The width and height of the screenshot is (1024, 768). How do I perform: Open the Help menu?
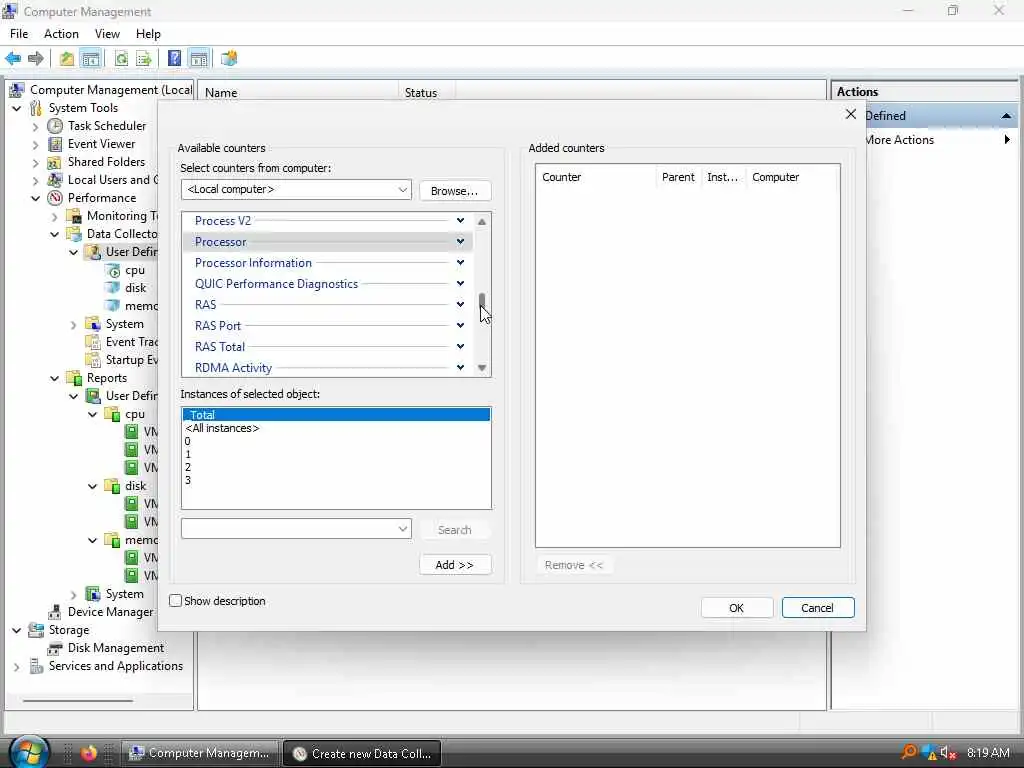point(148,34)
